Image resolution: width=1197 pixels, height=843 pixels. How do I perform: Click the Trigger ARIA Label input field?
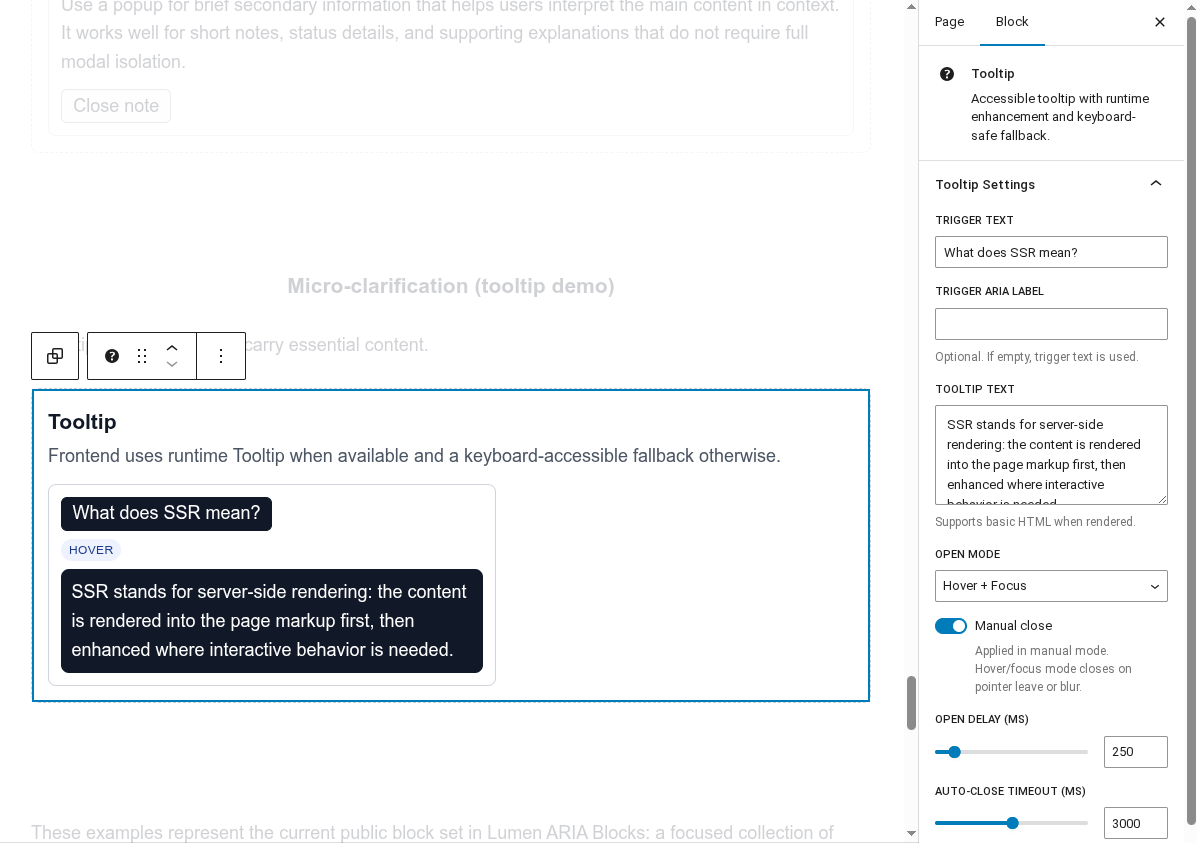tap(1051, 323)
